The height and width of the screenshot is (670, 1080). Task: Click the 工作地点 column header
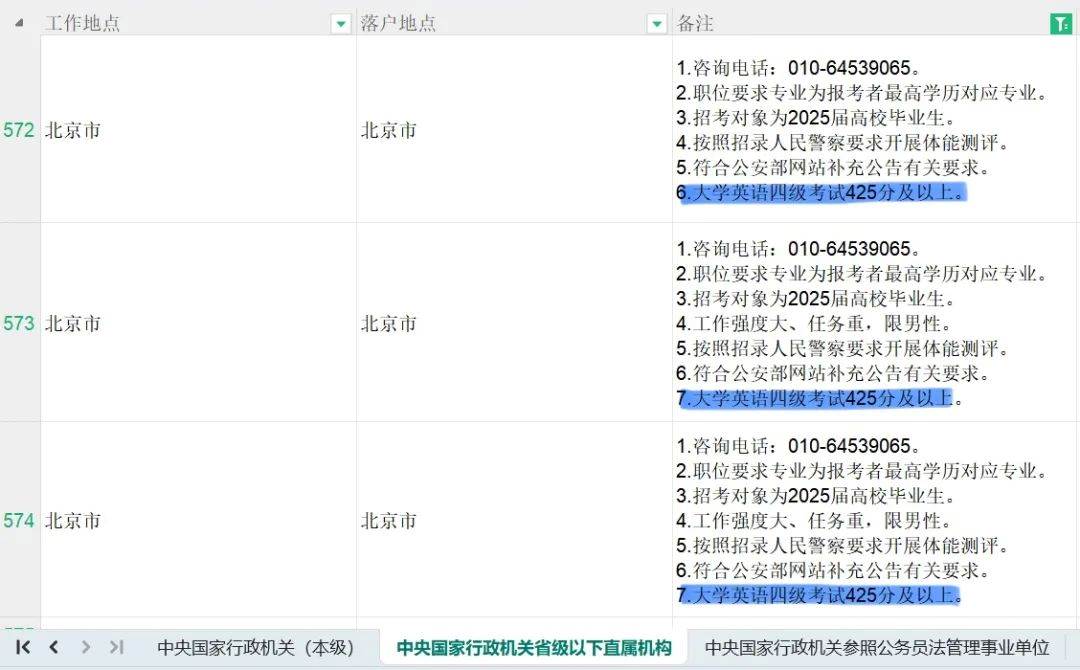pos(198,23)
